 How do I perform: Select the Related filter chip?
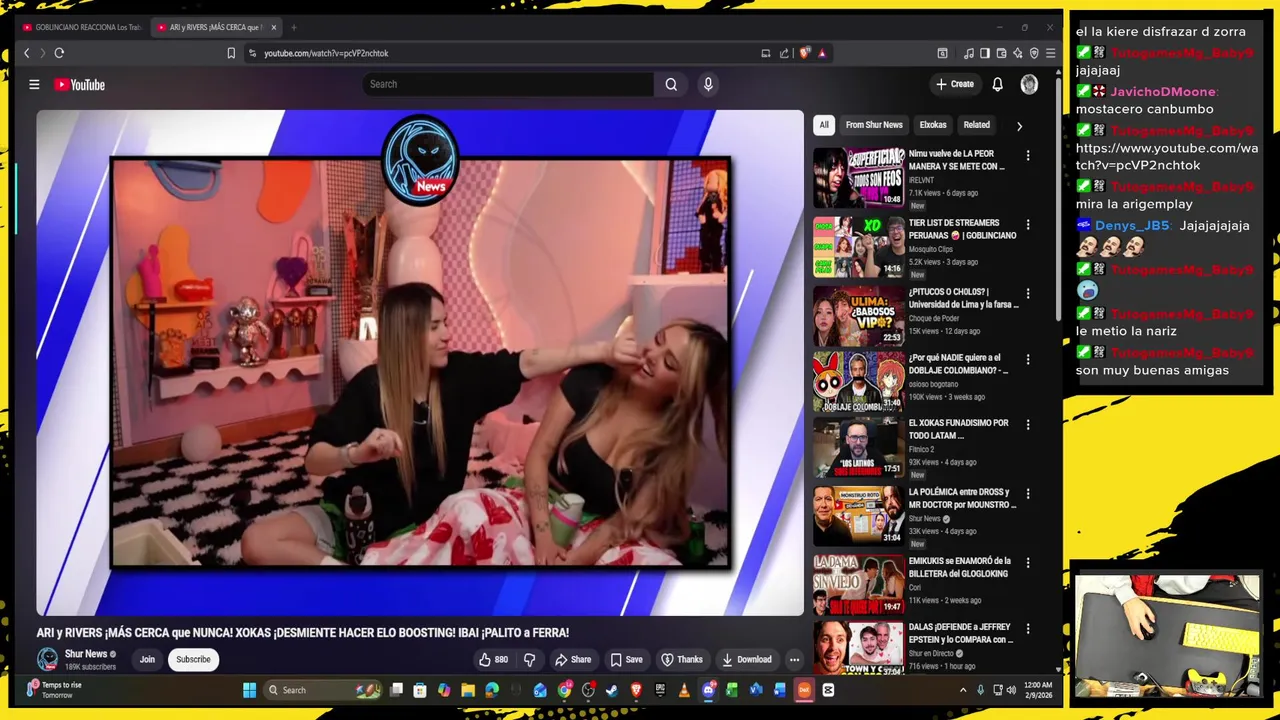[x=976, y=125]
